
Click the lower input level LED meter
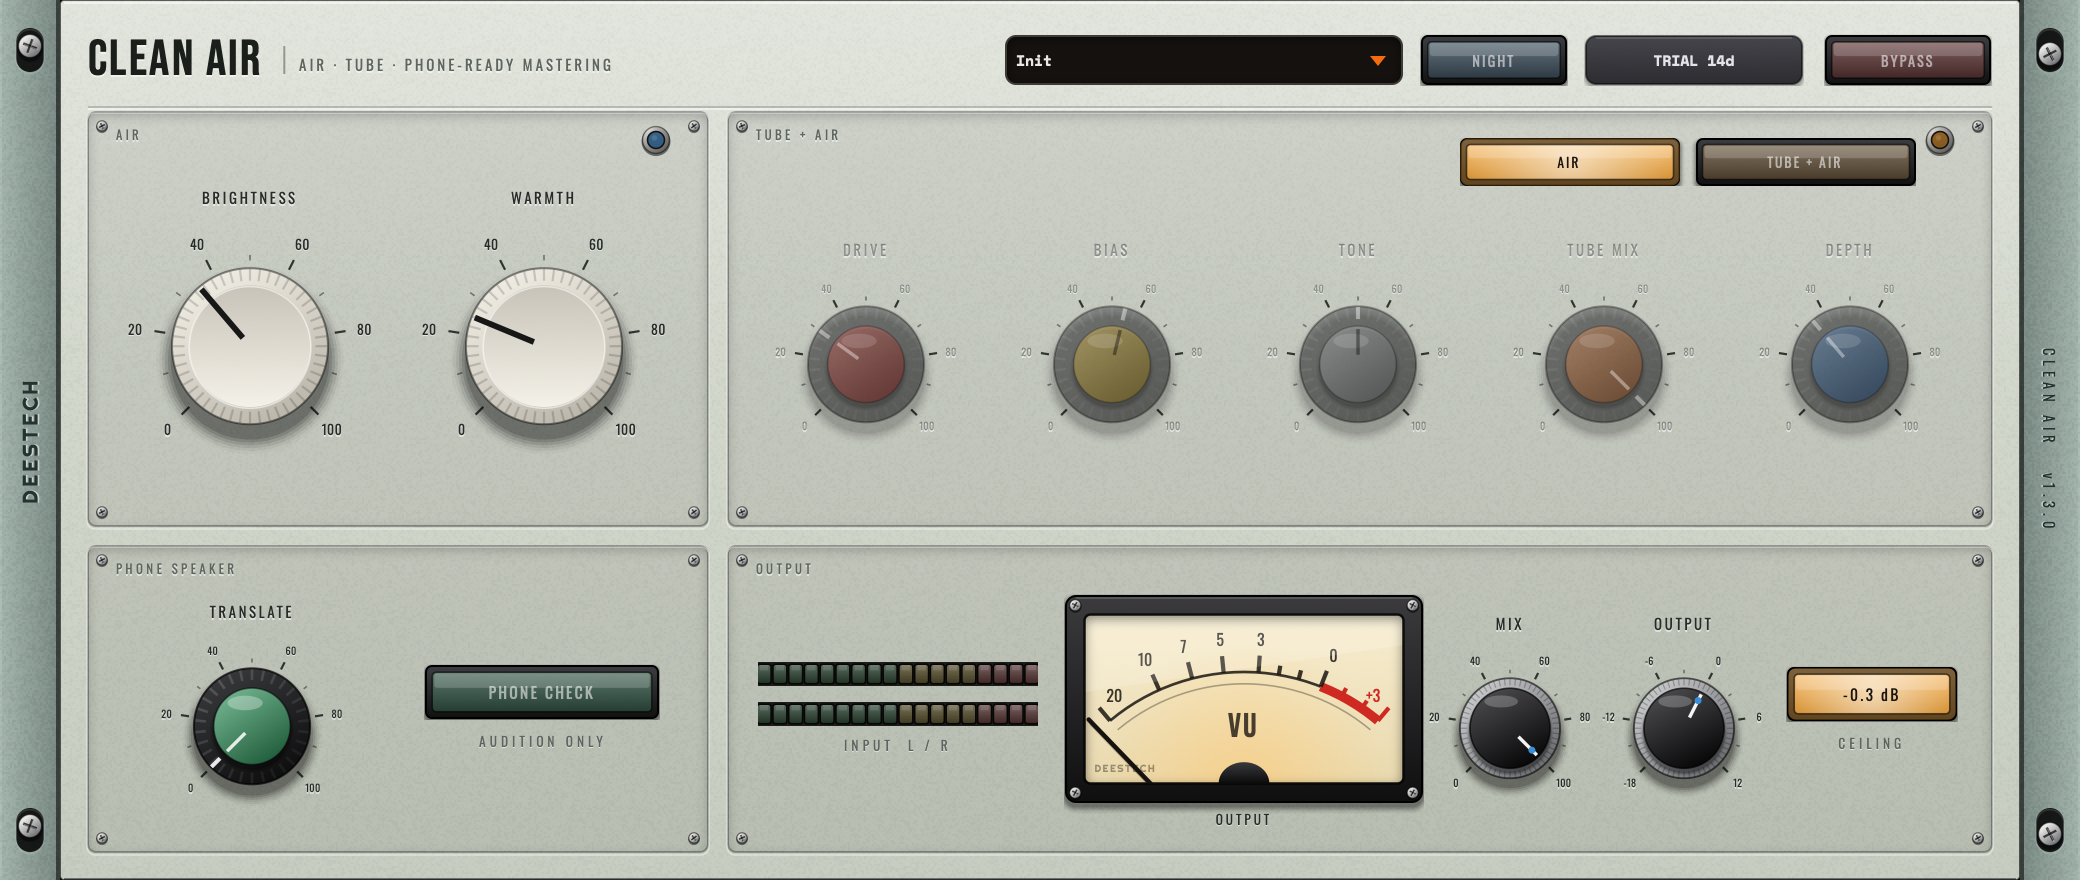(898, 714)
